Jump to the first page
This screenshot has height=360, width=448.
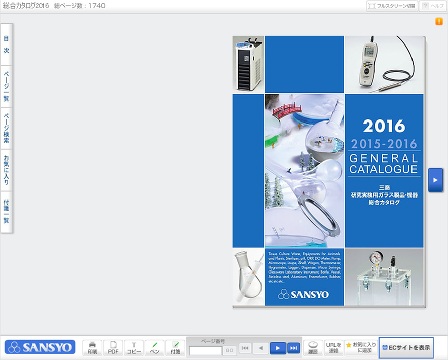click(245, 348)
